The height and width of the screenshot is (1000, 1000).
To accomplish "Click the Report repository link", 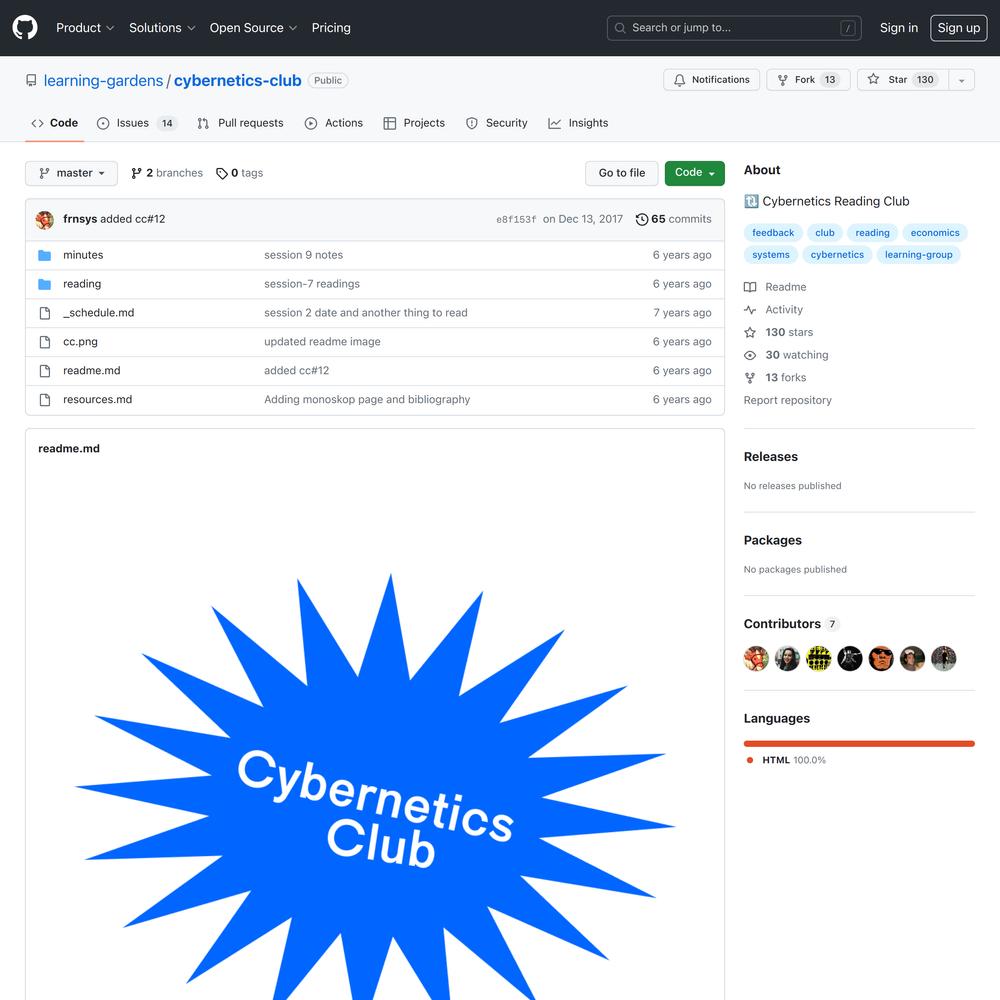I will pos(788,401).
